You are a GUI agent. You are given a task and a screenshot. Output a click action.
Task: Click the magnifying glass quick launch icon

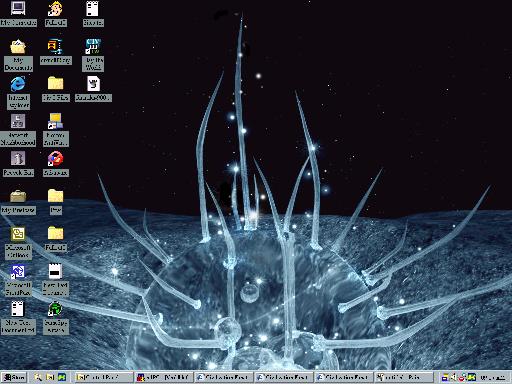point(38,377)
